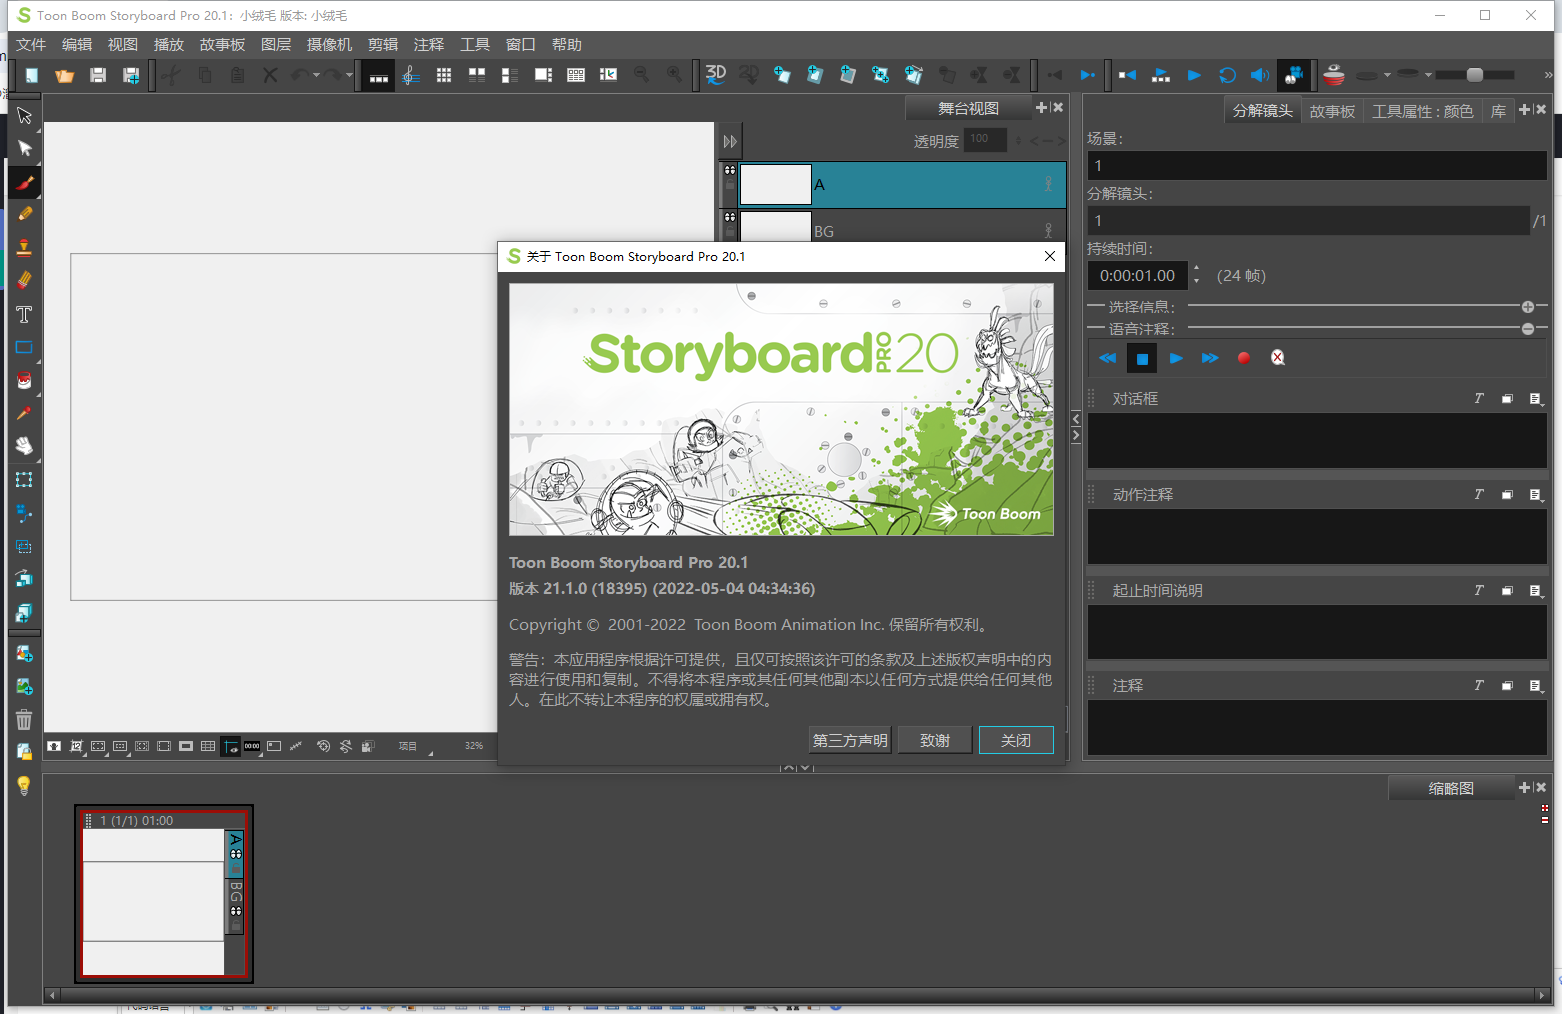Select the Hand pan tool

point(24,446)
